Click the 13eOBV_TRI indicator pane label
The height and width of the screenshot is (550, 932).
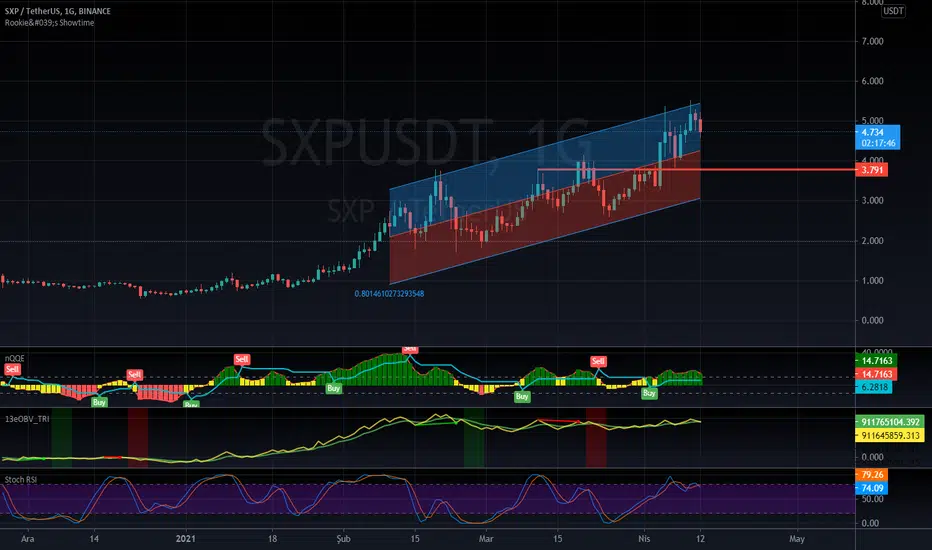[x=27, y=419]
